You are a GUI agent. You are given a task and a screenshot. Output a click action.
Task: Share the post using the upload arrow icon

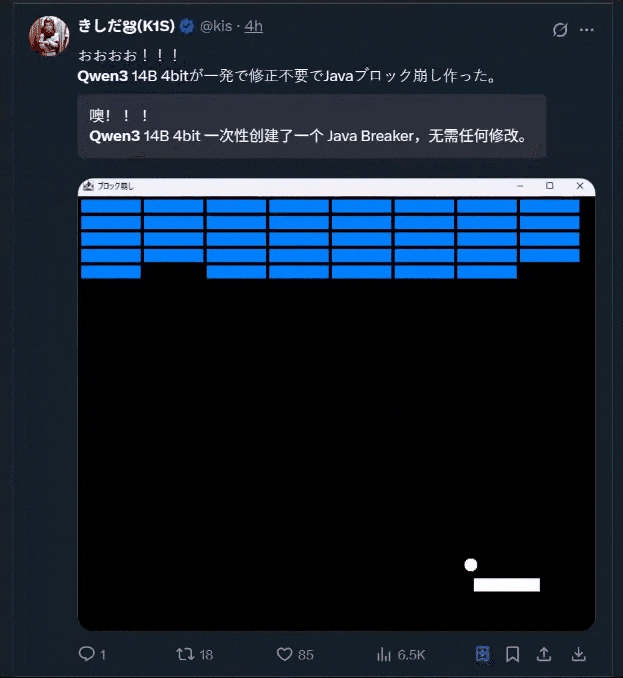(x=544, y=654)
